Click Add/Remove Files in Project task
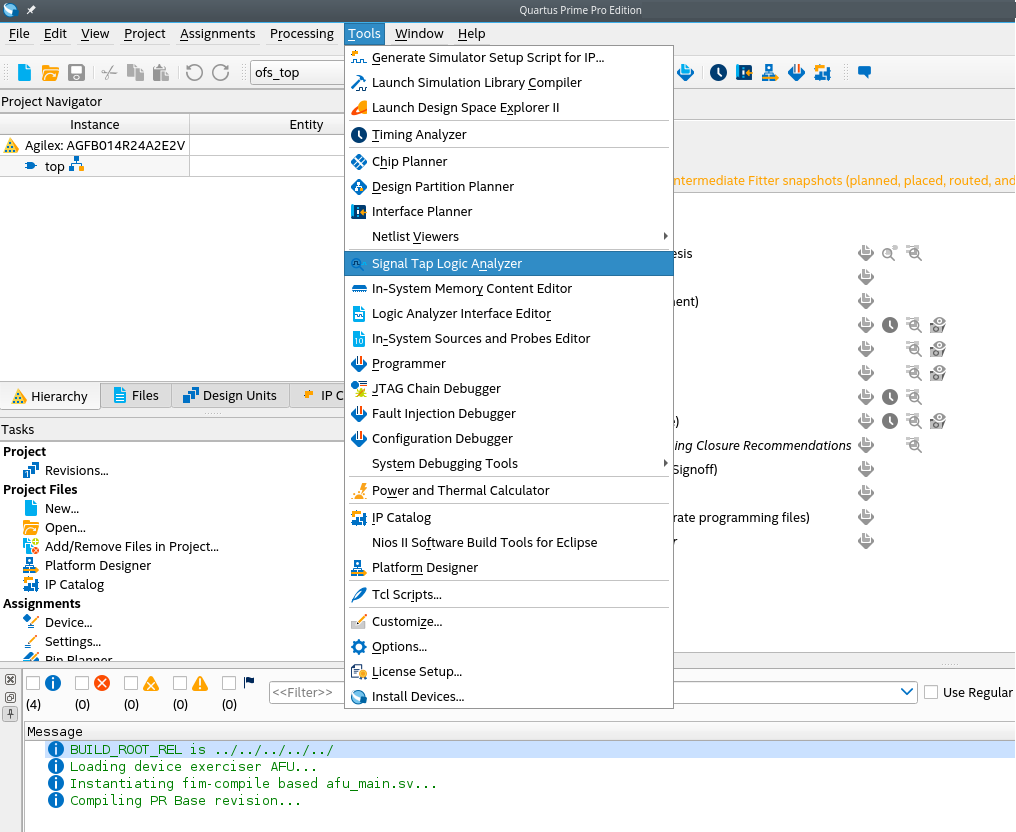1016x832 pixels. point(131,546)
